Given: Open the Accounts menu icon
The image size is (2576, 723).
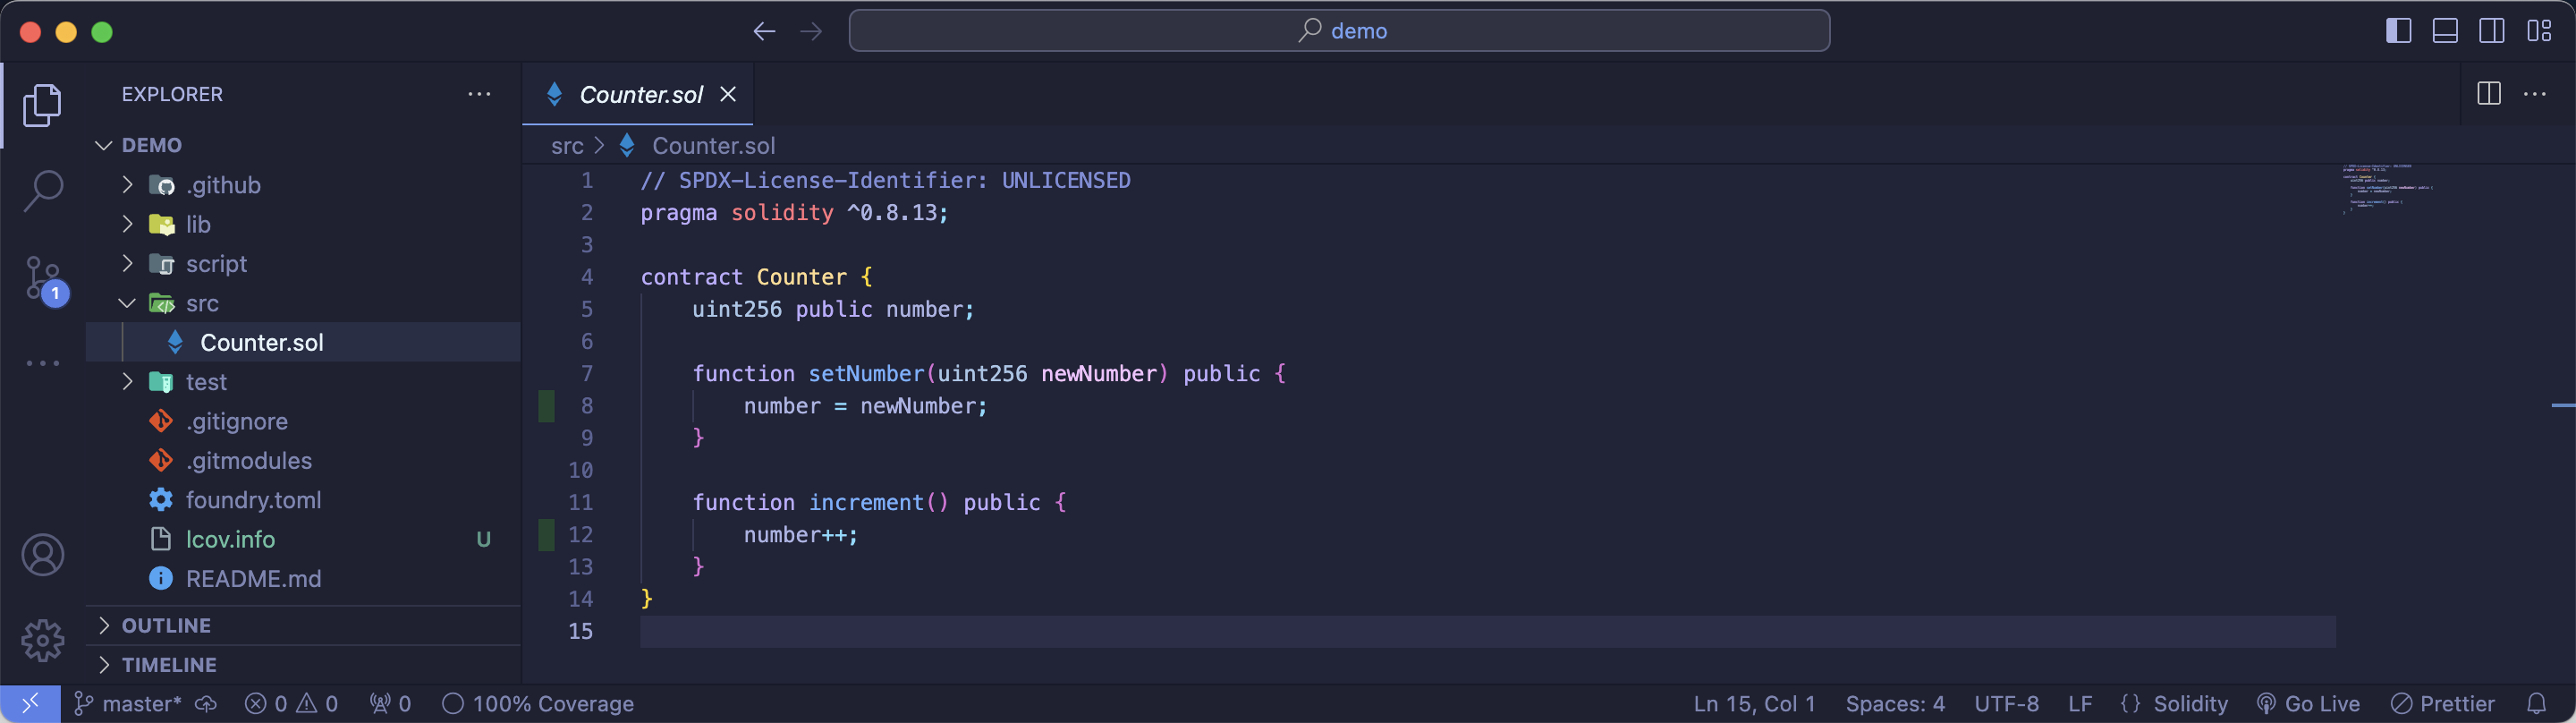Looking at the screenshot, I should click(x=43, y=555).
